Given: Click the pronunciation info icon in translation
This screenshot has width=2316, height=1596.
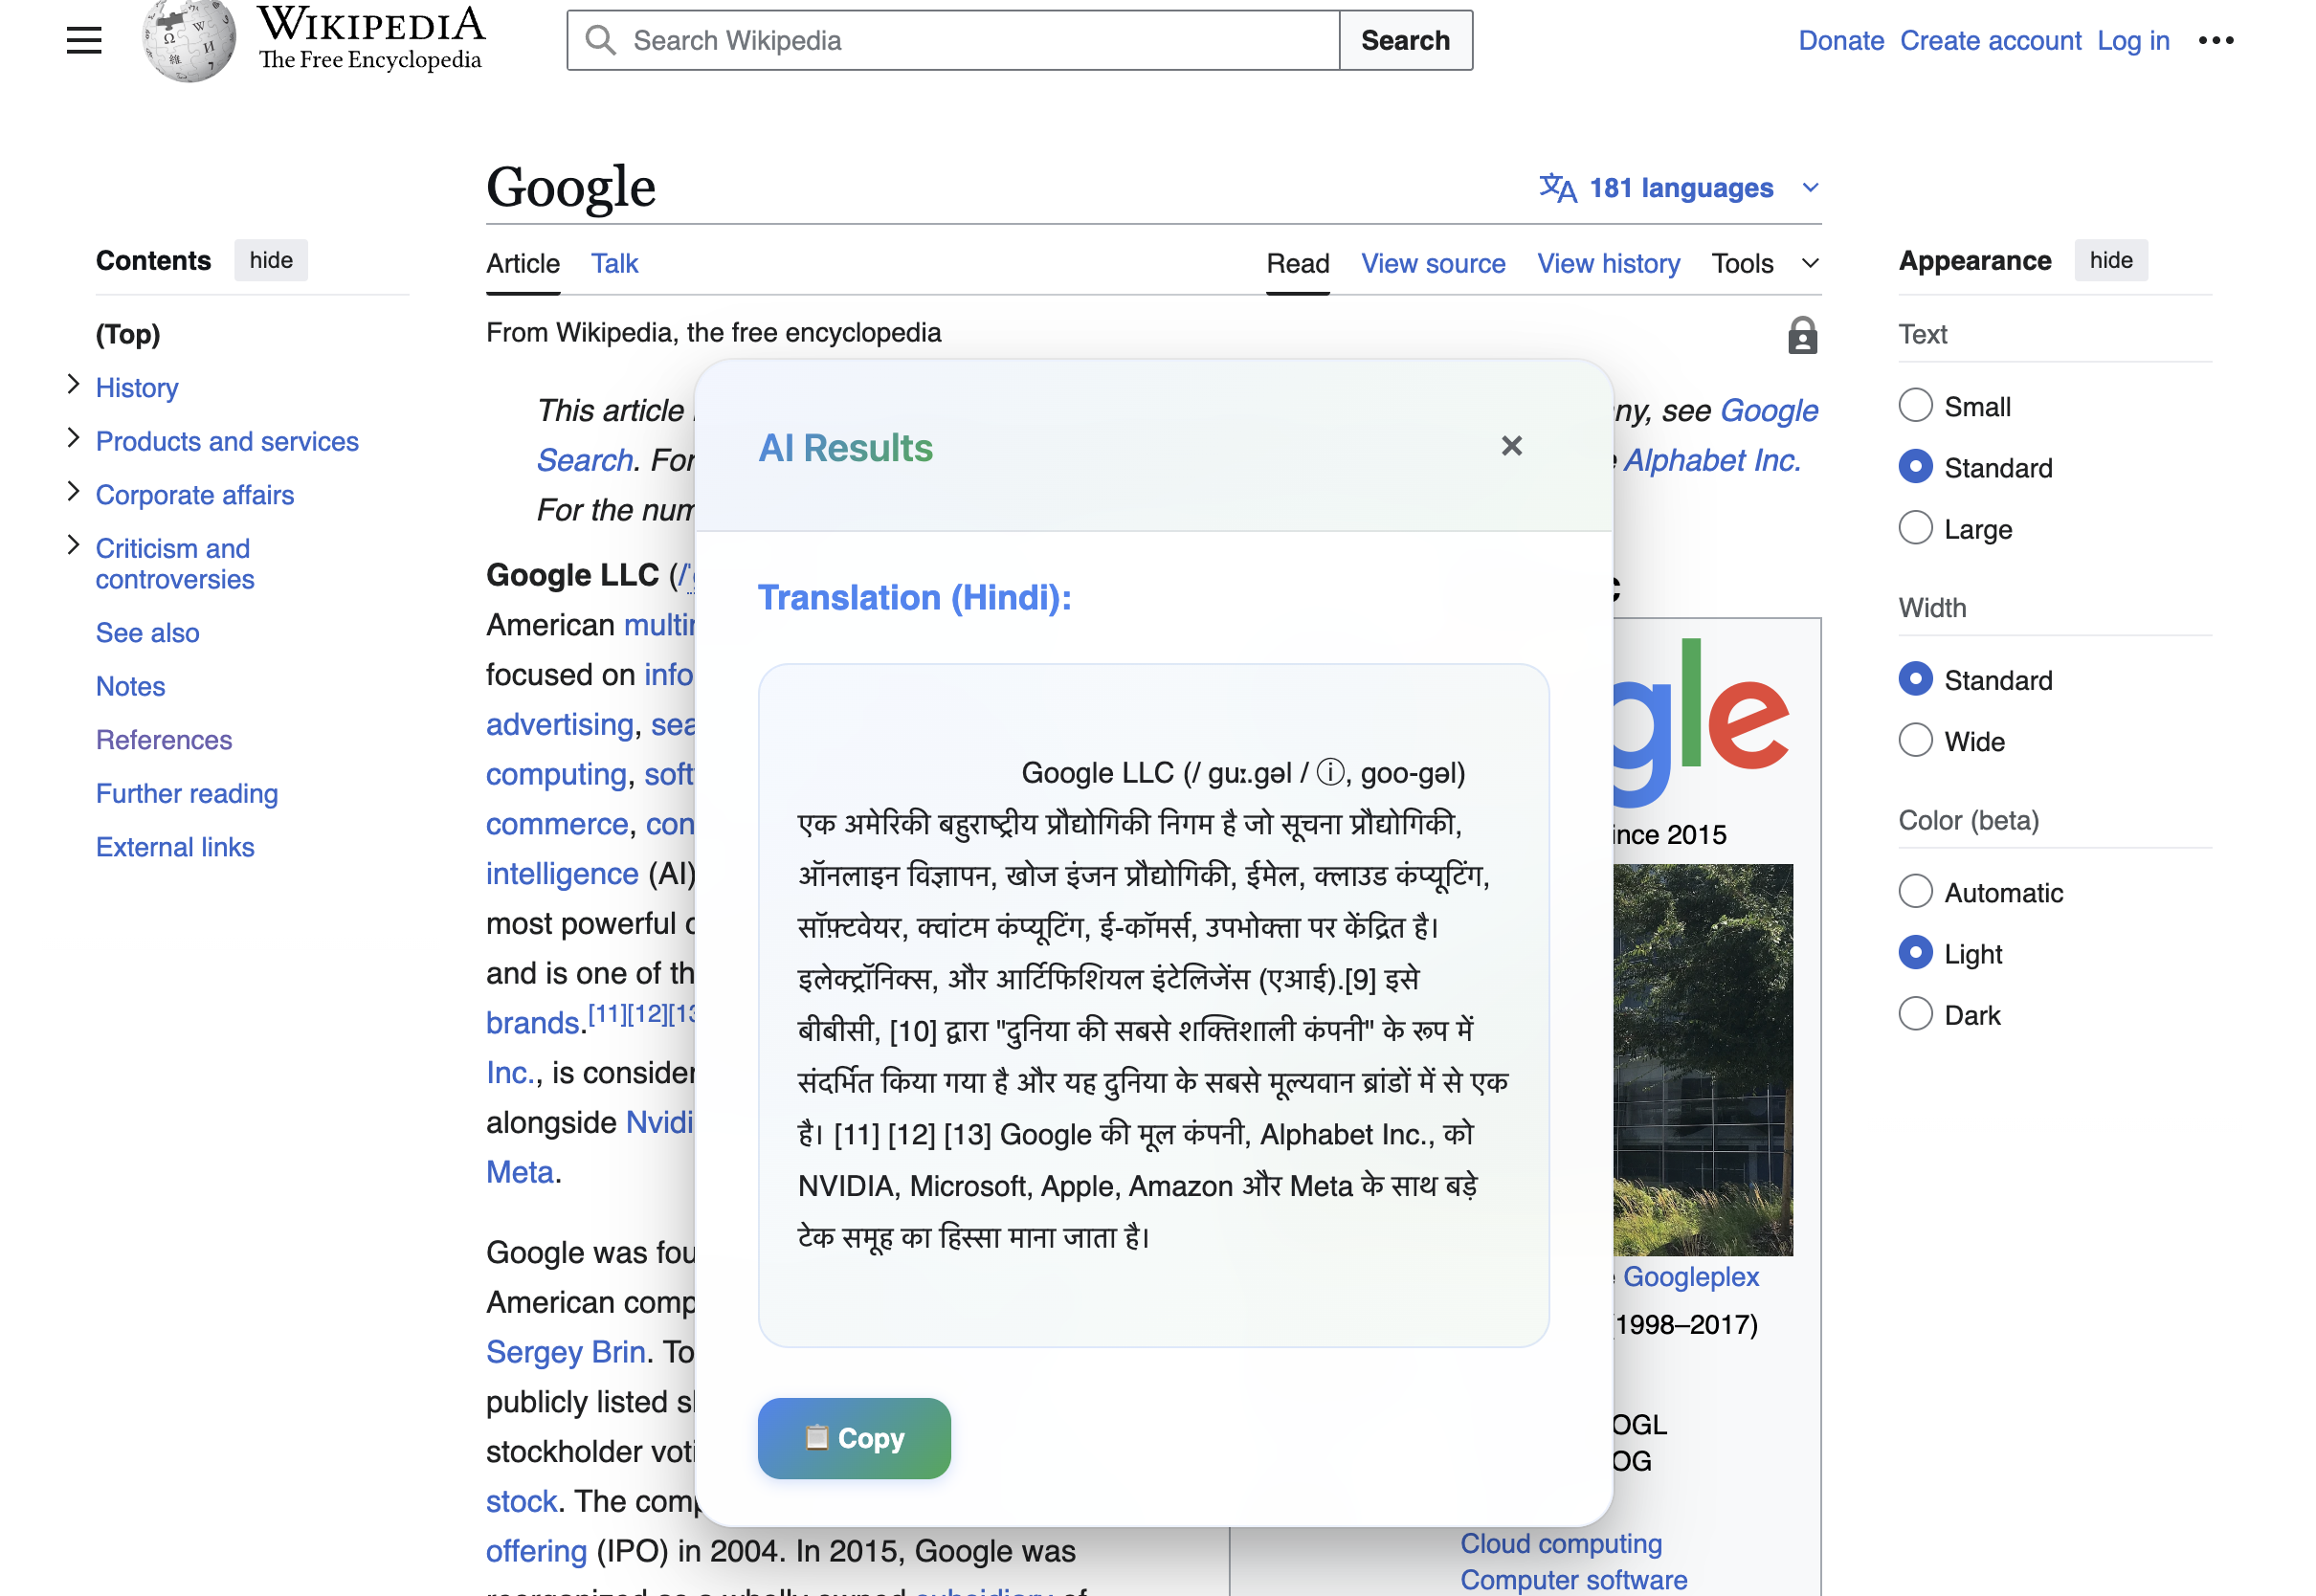Looking at the screenshot, I should 1330,772.
